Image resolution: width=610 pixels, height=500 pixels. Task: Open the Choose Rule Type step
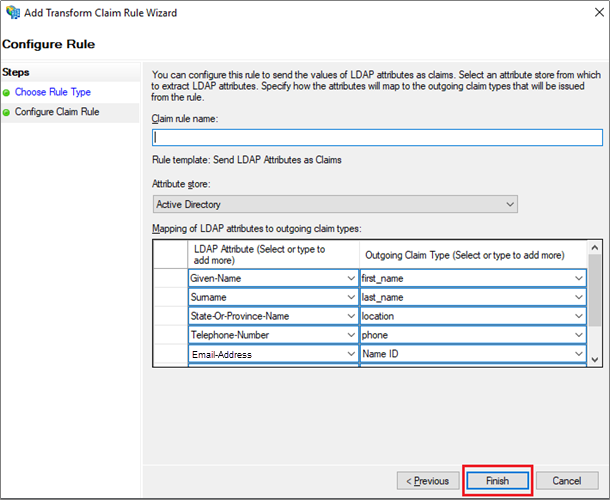53,92
